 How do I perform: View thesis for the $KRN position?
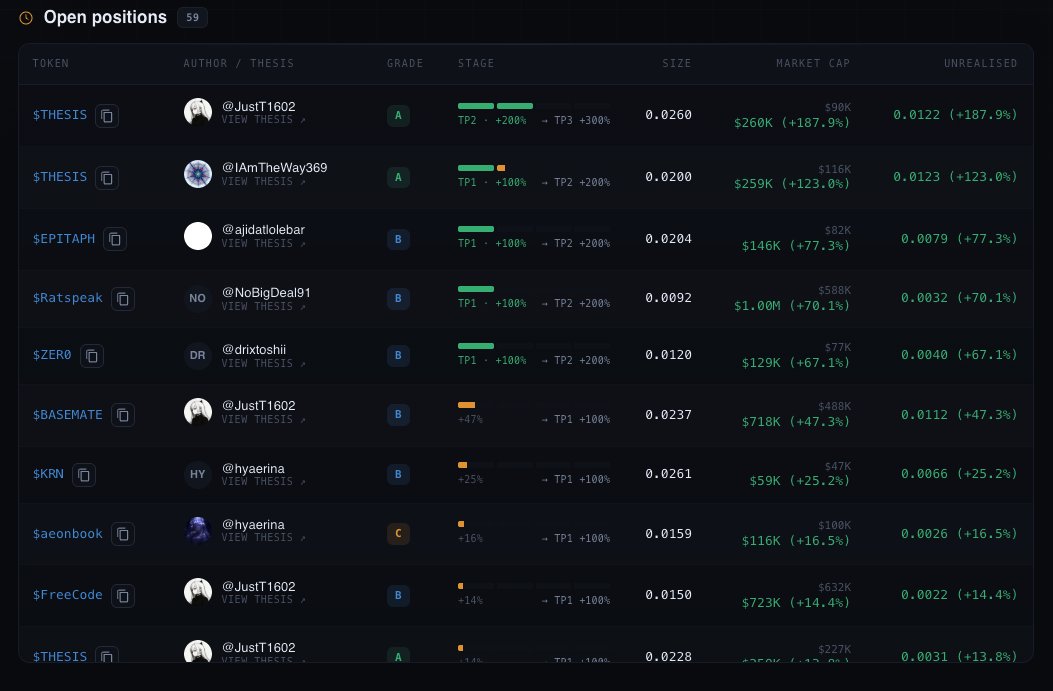point(264,481)
